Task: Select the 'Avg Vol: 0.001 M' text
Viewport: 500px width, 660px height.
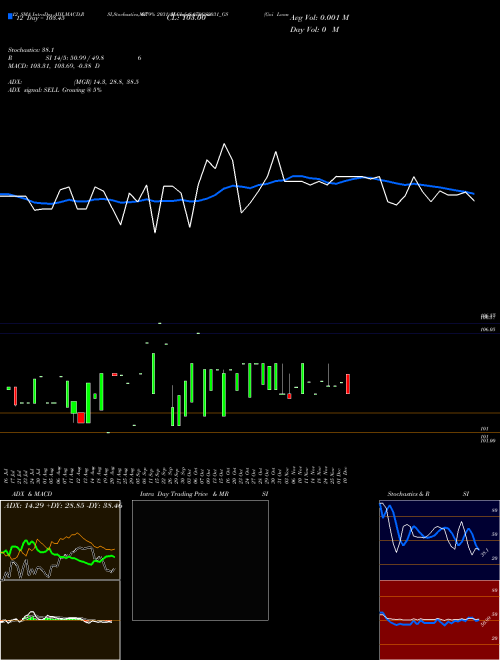Action: 319,17
